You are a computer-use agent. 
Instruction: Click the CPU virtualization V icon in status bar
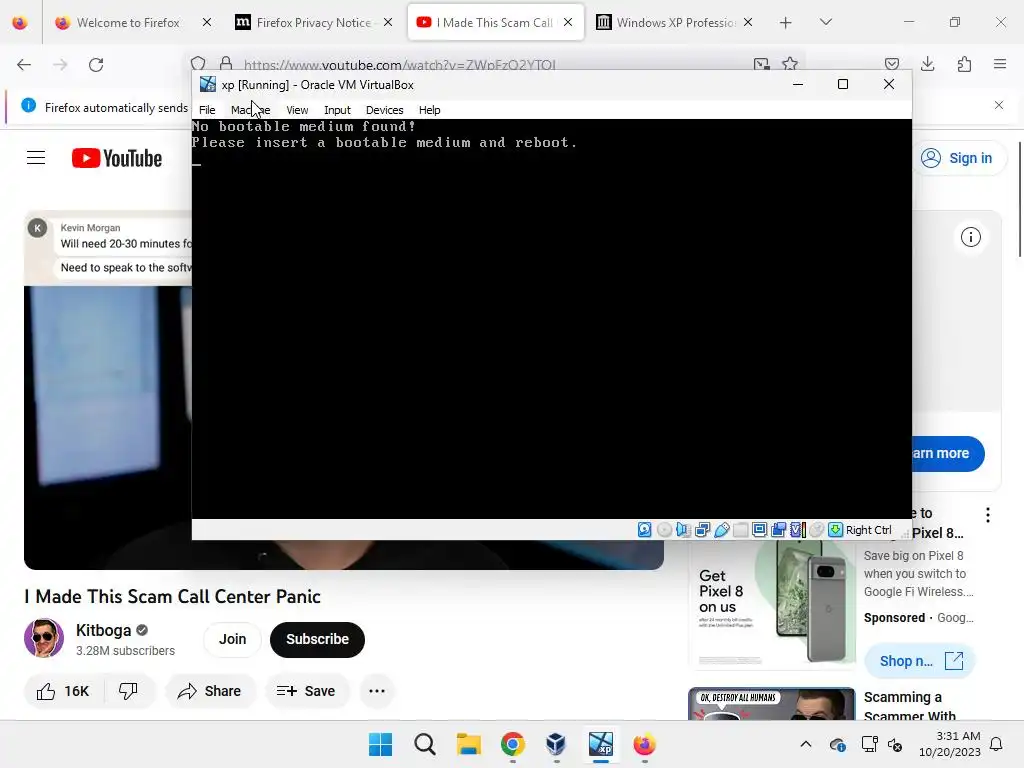click(797, 530)
